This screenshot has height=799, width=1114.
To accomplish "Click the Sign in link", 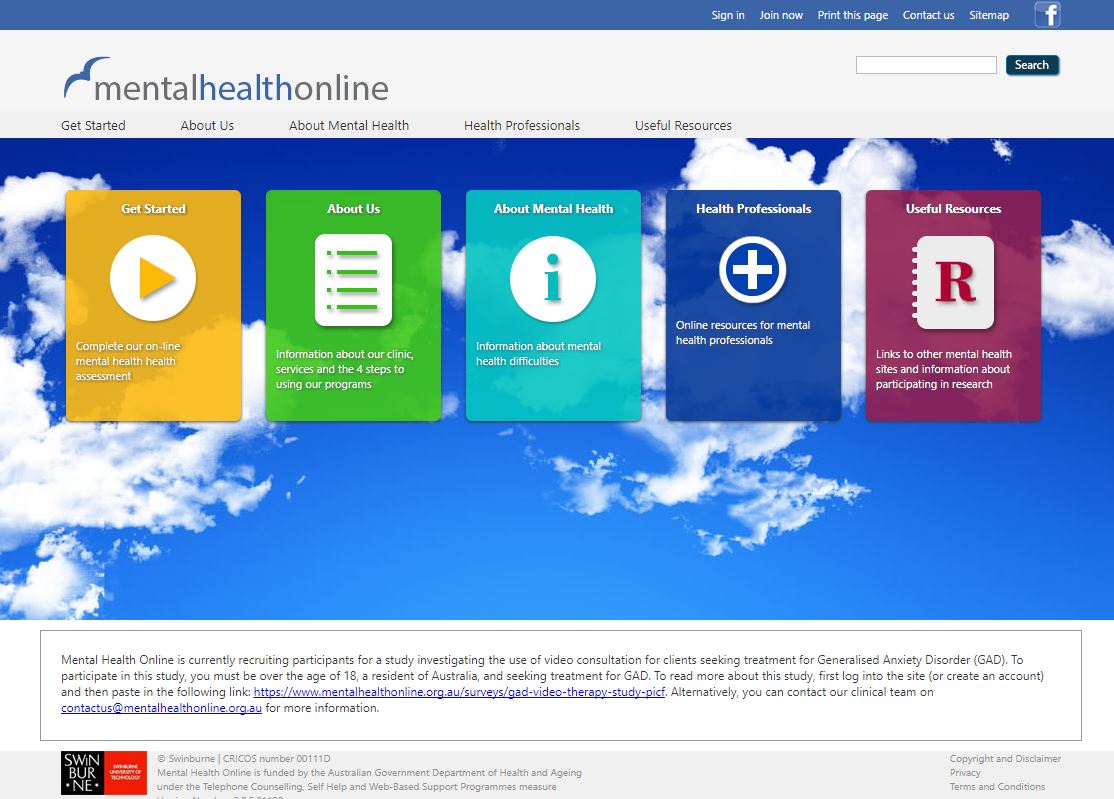I will [x=728, y=15].
